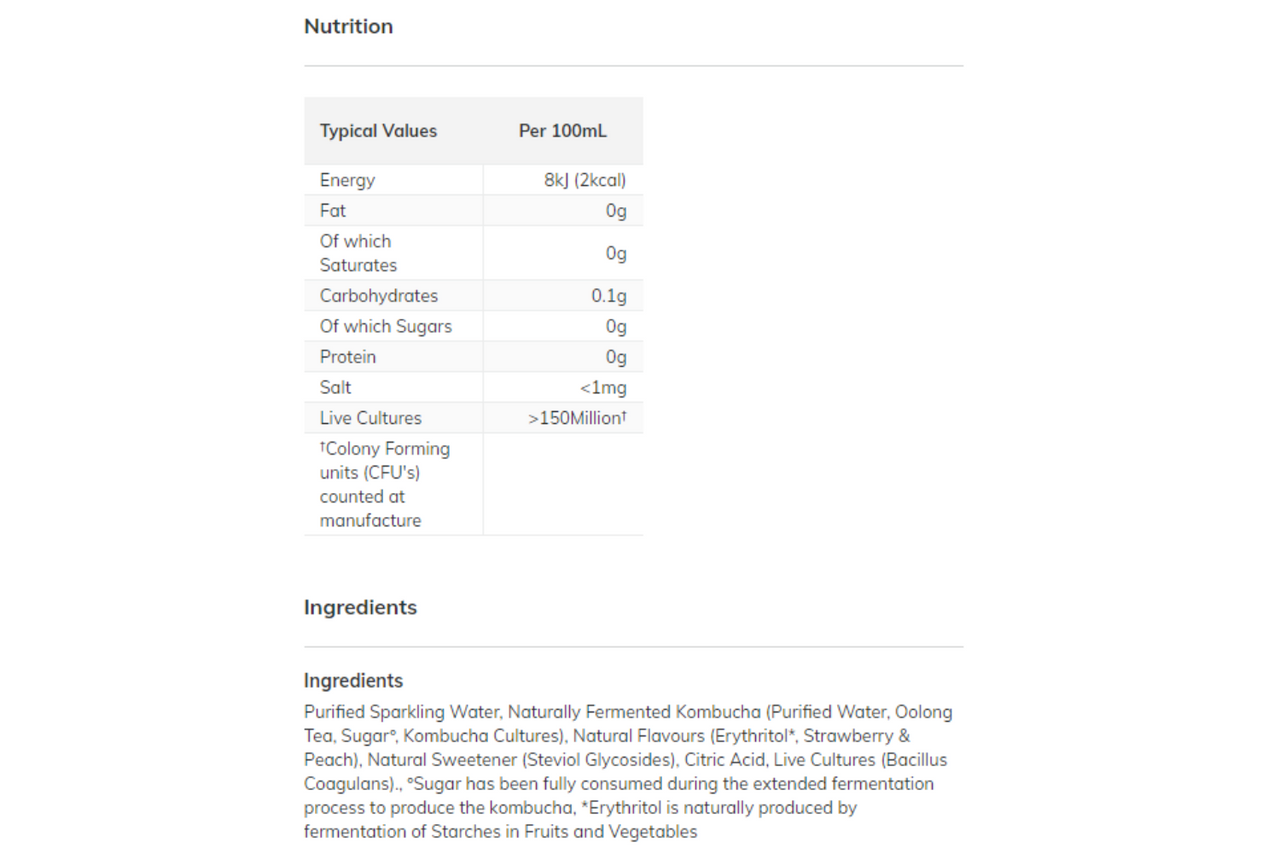The height and width of the screenshot is (853, 1280).
Task: Click the Ingredients section heading
Action: 360,607
